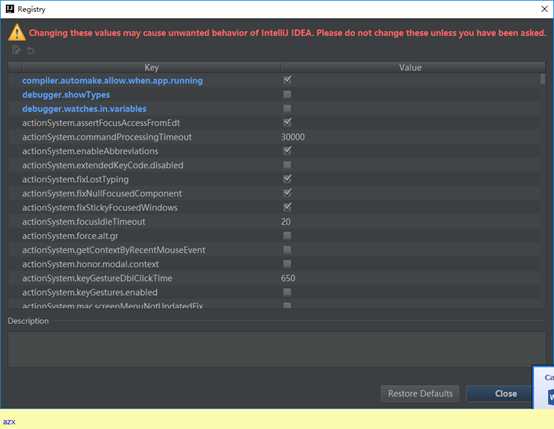Viewport: 554px width, 429px height.
Task: Select actionSystem.assertFocusAccessFromEdt key
Action: tap(101, 123)
